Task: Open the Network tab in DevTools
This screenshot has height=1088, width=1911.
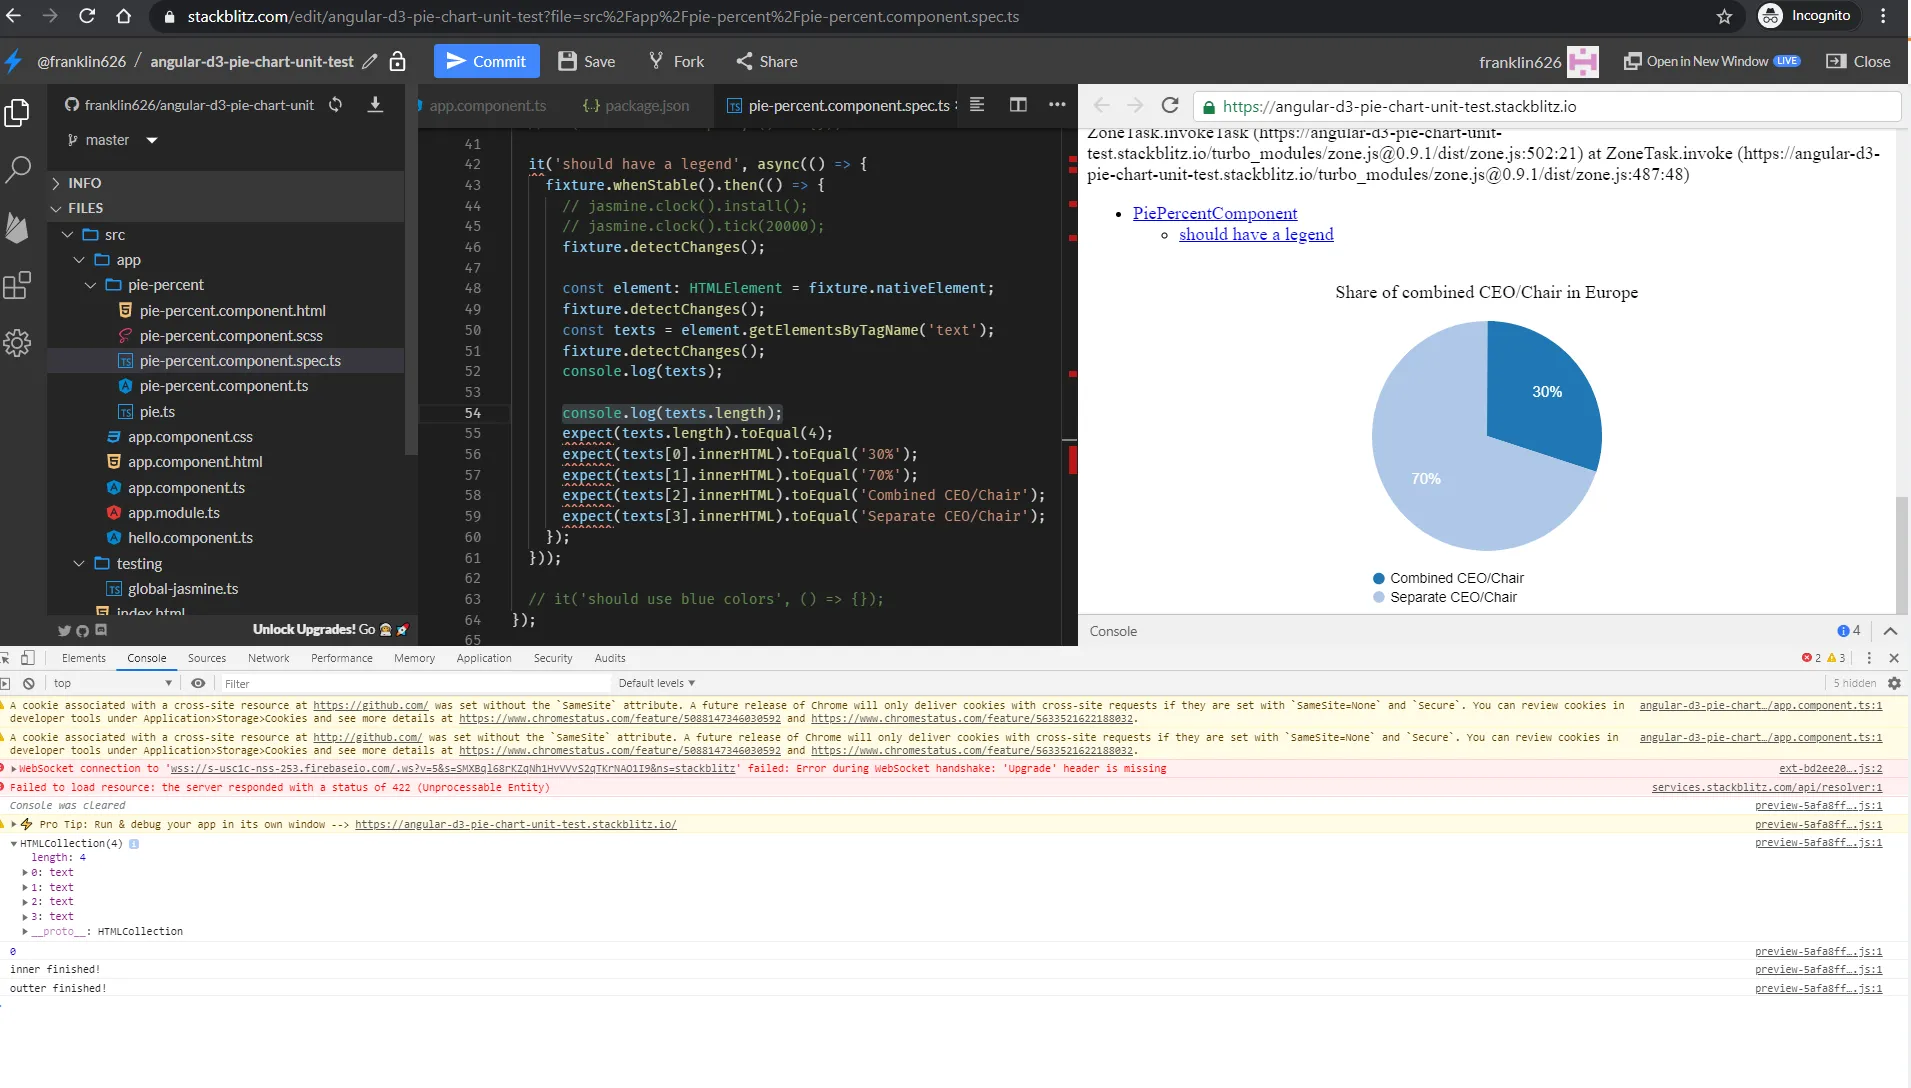Action: (269, 659)
